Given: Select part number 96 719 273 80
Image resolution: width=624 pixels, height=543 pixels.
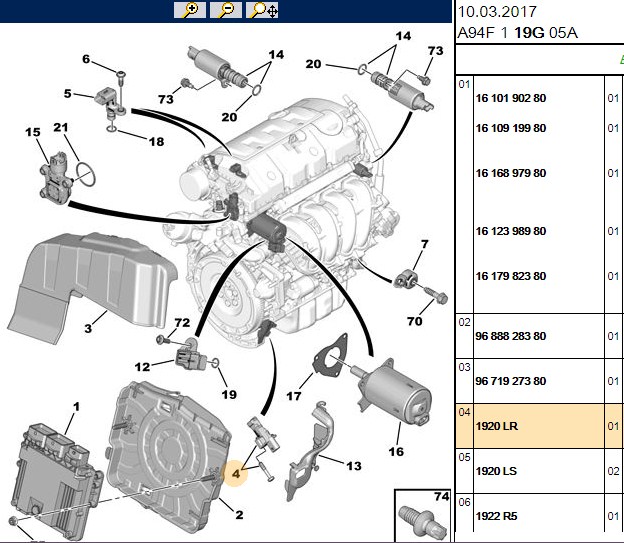Looking at the screenshot, I should 511,381.
